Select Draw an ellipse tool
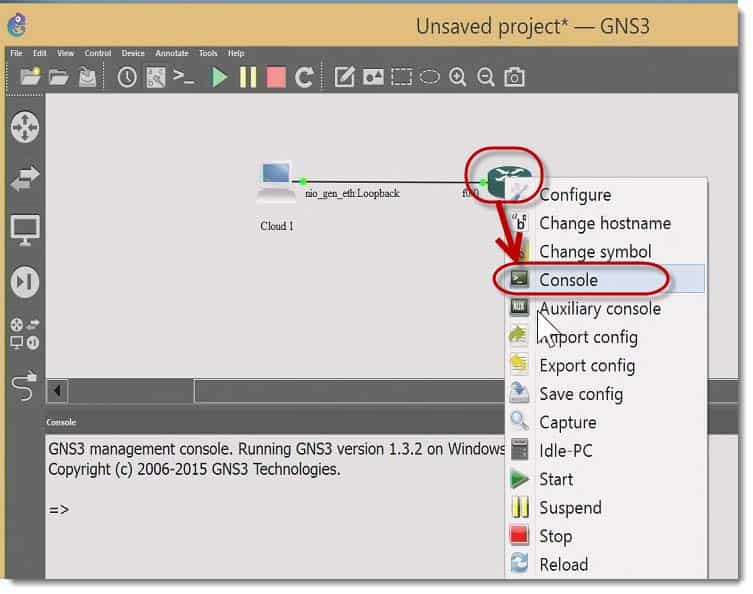This screenshot has width=753, height=594. click(x=429, y=77)
